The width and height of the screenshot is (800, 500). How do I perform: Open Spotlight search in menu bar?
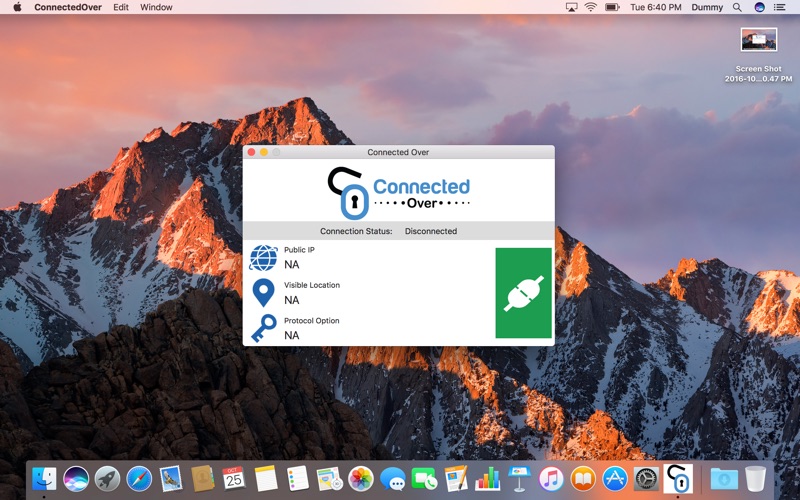737,7
